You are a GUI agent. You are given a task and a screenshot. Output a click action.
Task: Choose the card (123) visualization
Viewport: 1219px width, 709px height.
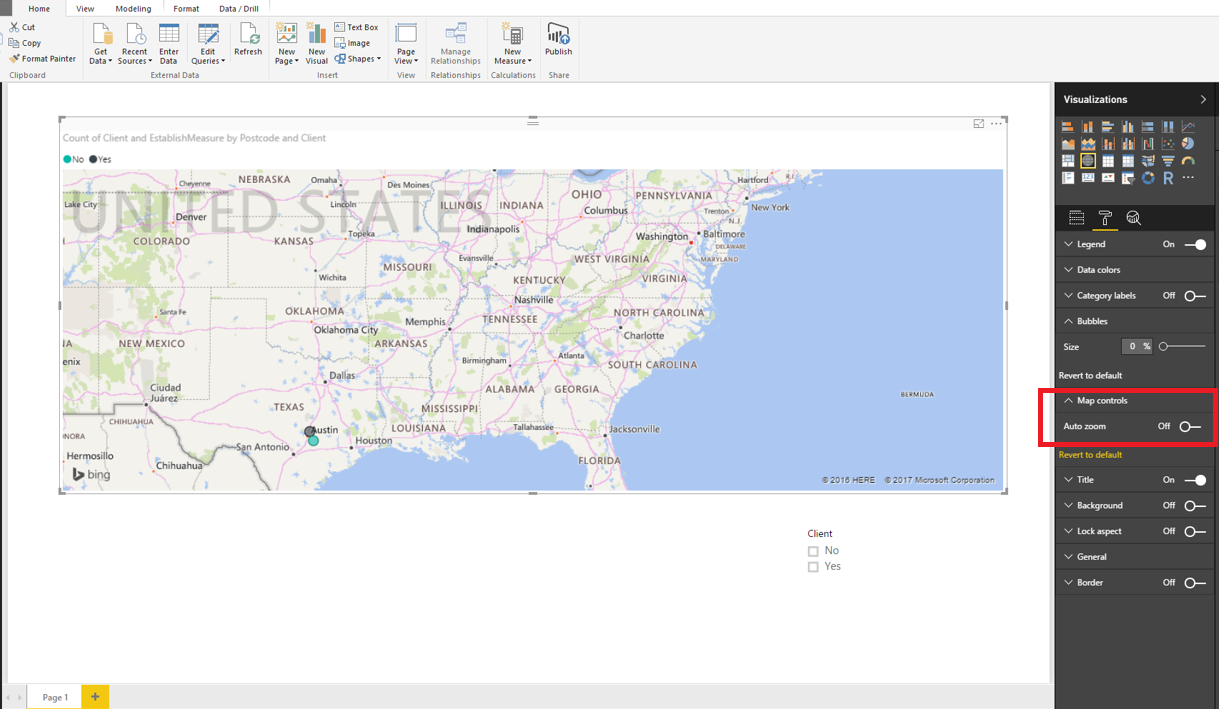point(1088,178)
